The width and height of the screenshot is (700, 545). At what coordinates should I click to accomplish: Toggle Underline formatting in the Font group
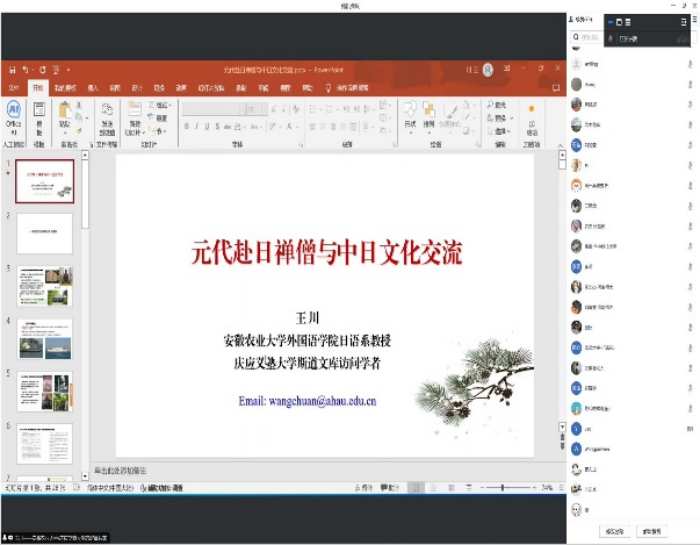[x=209, y=127]
